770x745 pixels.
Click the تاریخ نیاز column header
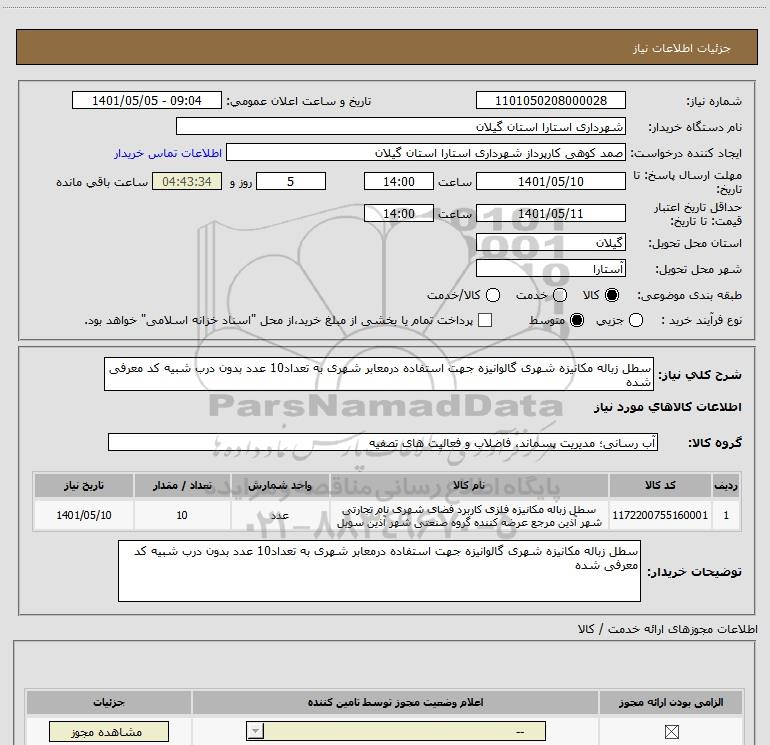84,485
